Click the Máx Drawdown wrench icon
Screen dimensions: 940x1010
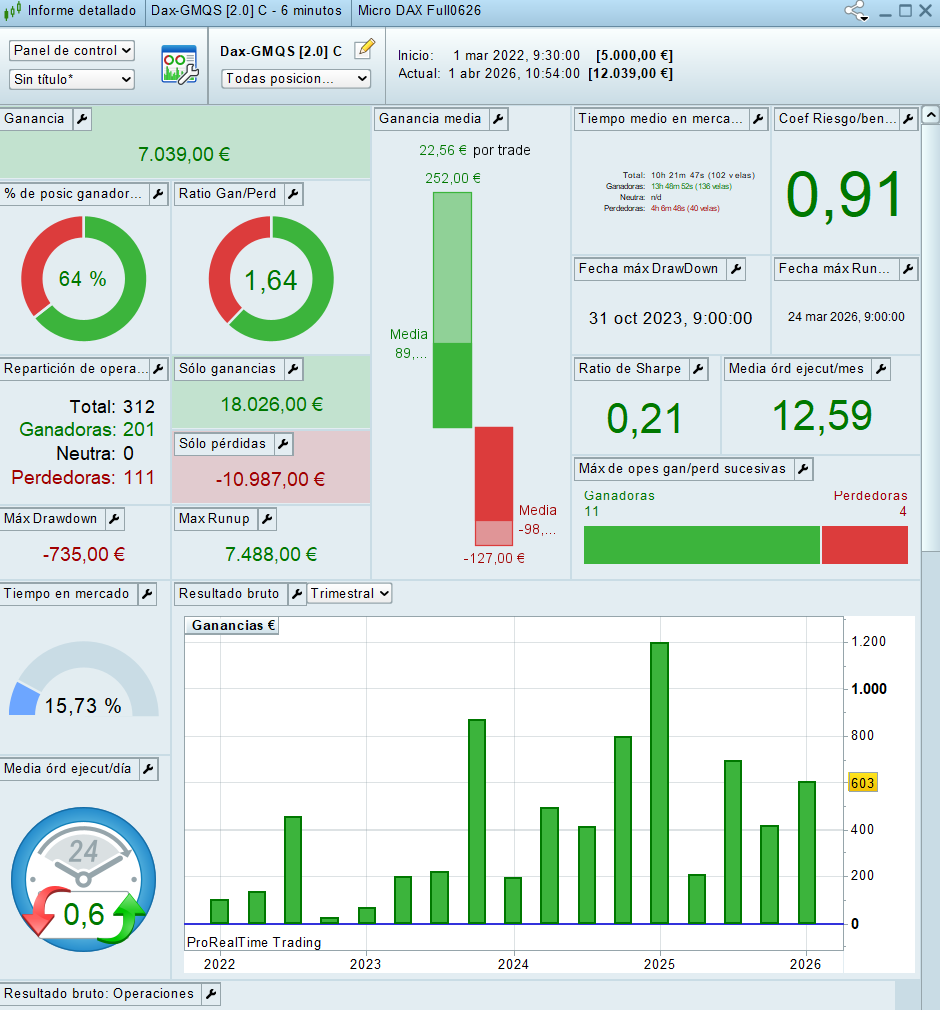(114, 519)
